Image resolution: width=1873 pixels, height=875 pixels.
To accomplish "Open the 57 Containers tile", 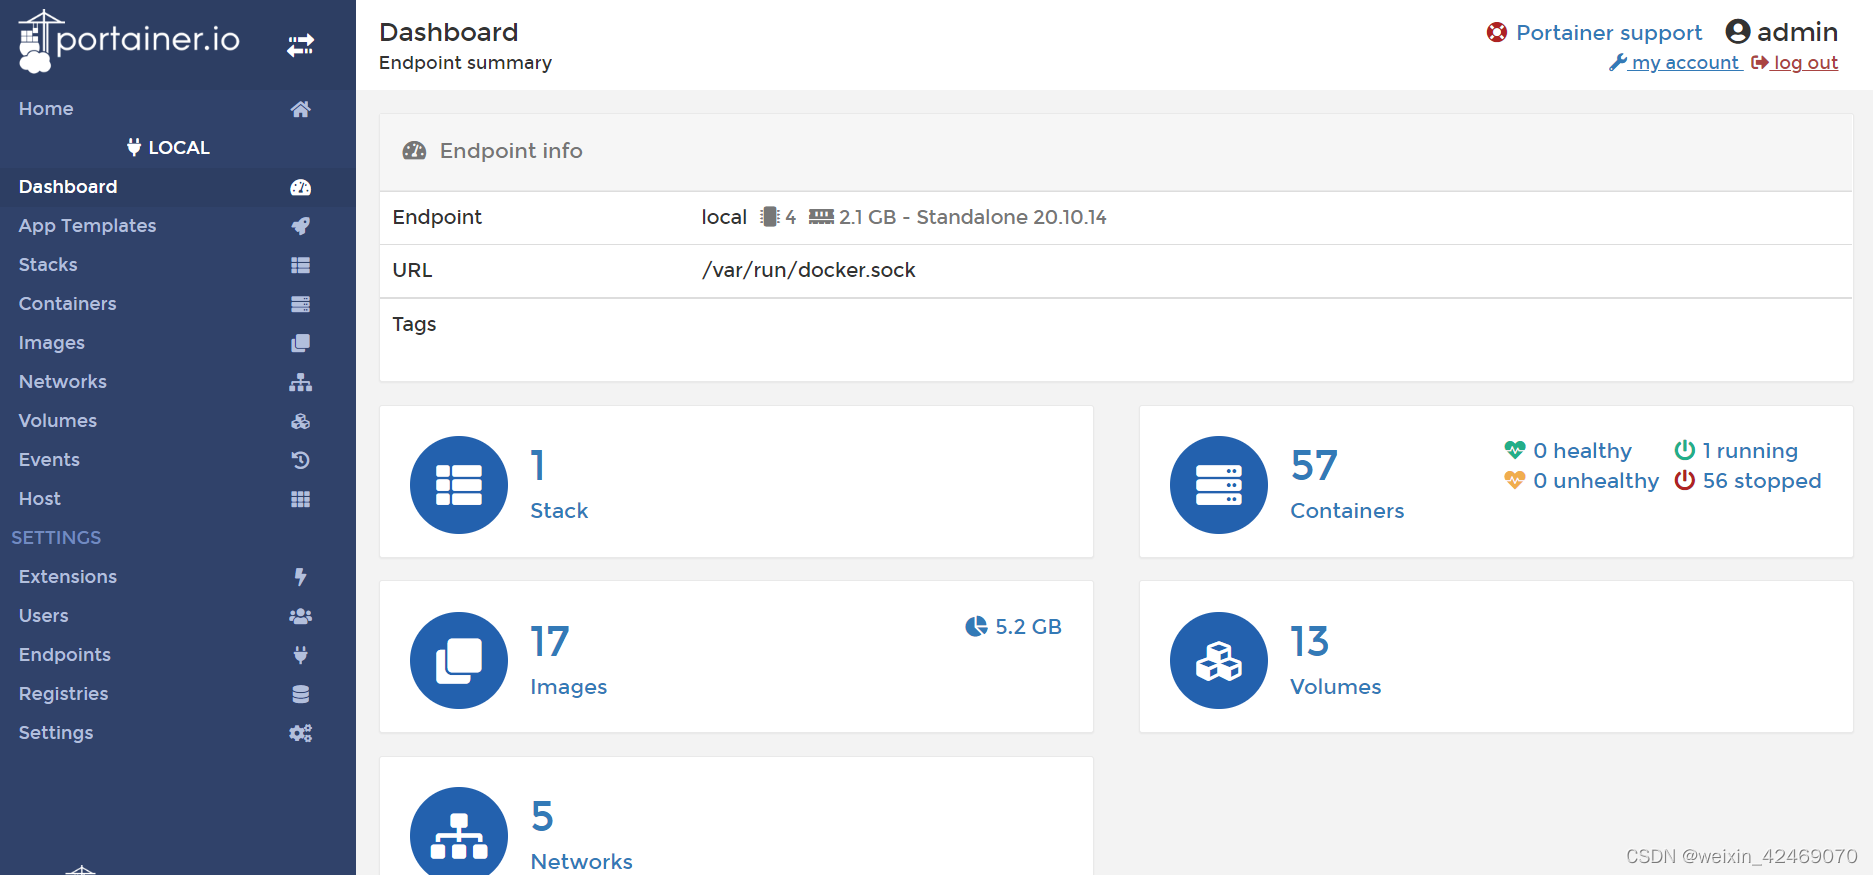I will (x=1496, y=482).
